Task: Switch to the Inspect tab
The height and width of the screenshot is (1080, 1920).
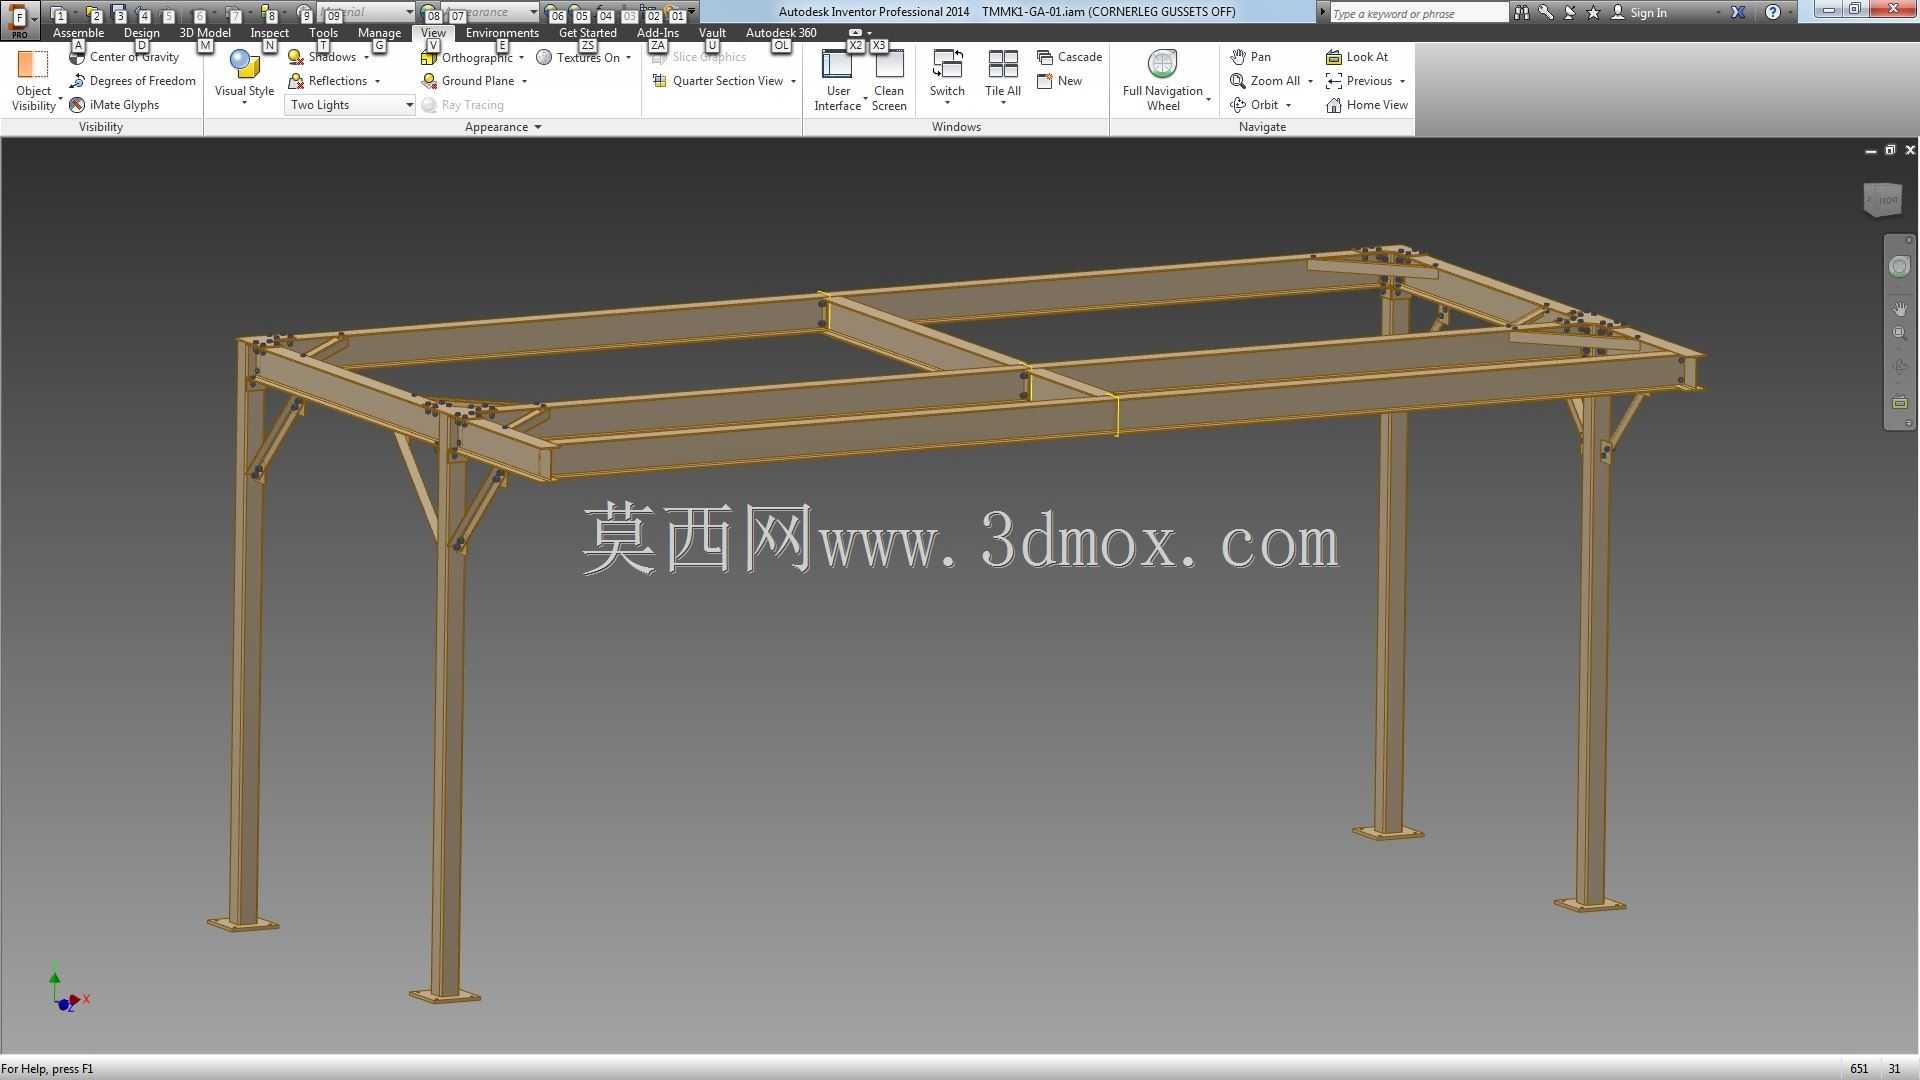Action: [270, 33]
